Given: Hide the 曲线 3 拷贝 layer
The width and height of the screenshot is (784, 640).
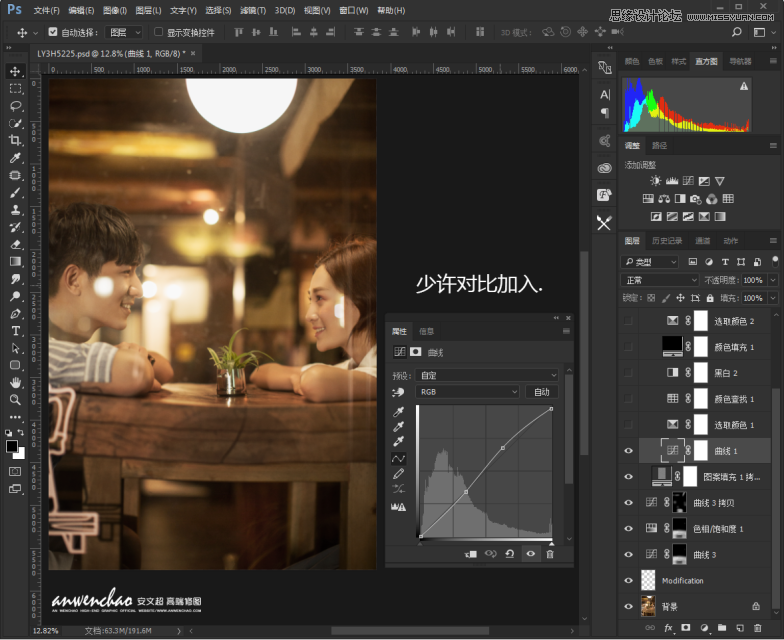Looking at the screenshot, I should click(628, 503).
